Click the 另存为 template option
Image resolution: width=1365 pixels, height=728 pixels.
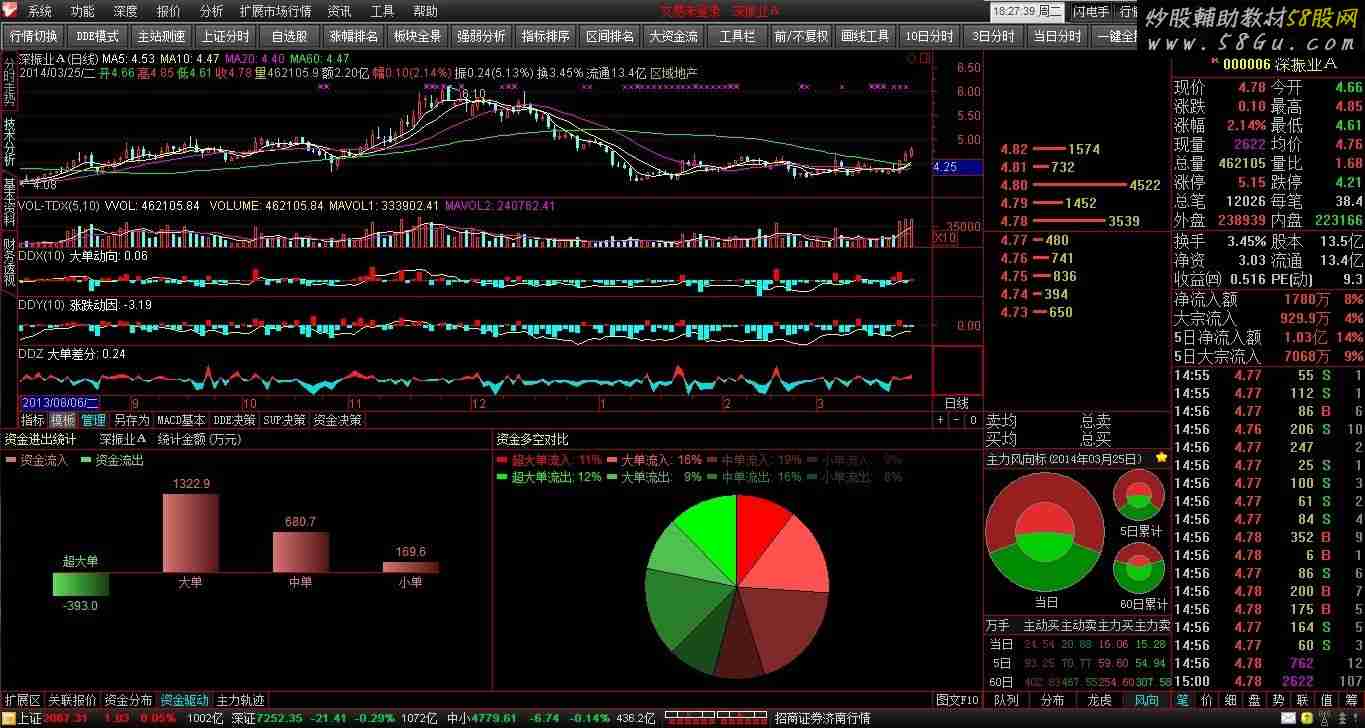131,420
